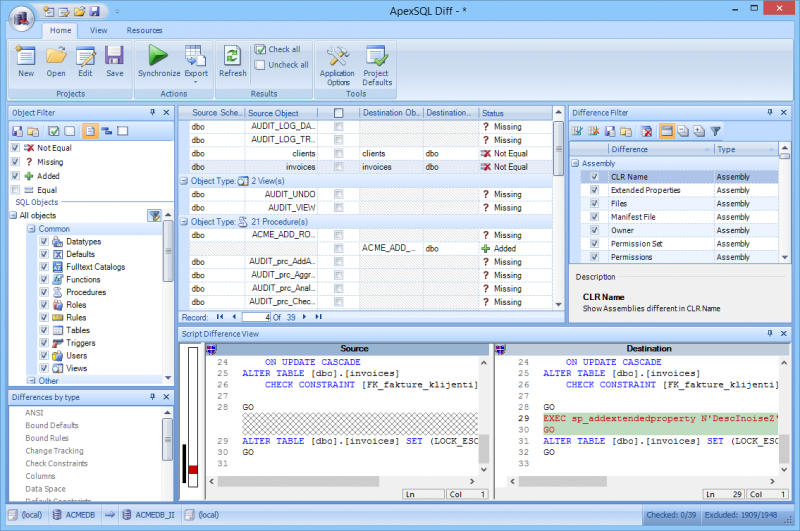The width and height of the screenshot is (800, 531).
Task: Click the Check all button
Action: pyautogui.click(x=277, y=49)
